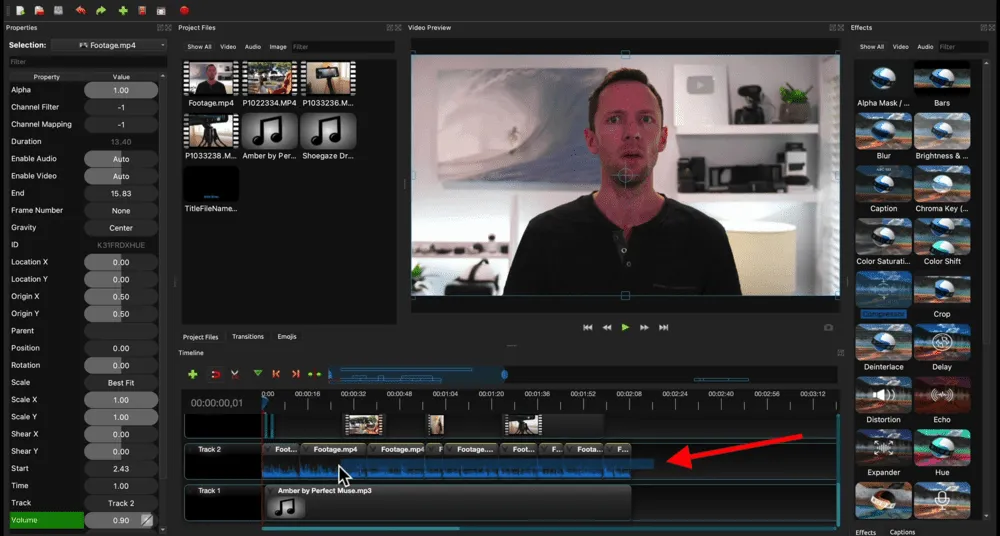Jump to Previous Marker icon
1000x536 pixels.
[276, 374]
